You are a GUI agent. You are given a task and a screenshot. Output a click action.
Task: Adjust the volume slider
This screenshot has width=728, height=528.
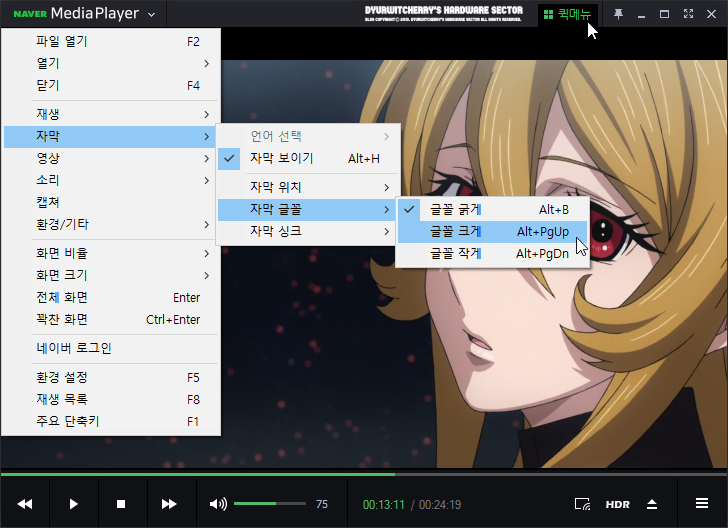coord(270,504)
